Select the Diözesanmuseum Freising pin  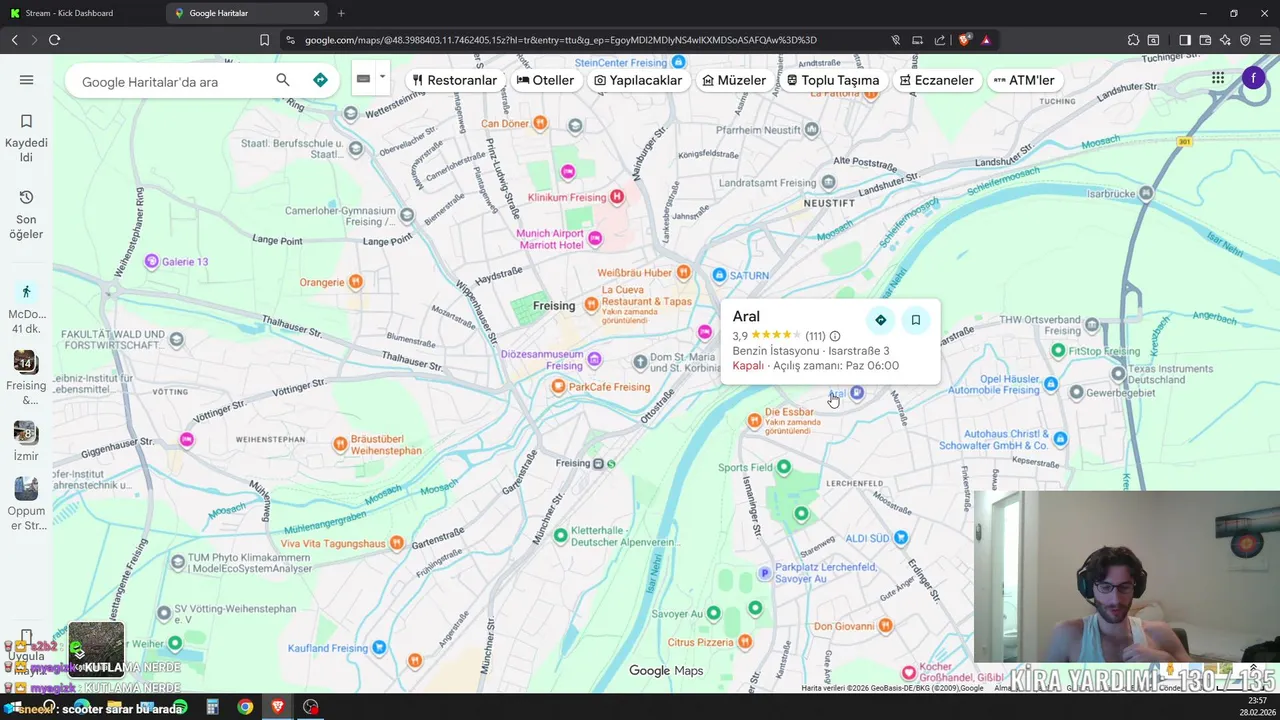[x=594, y=359]
